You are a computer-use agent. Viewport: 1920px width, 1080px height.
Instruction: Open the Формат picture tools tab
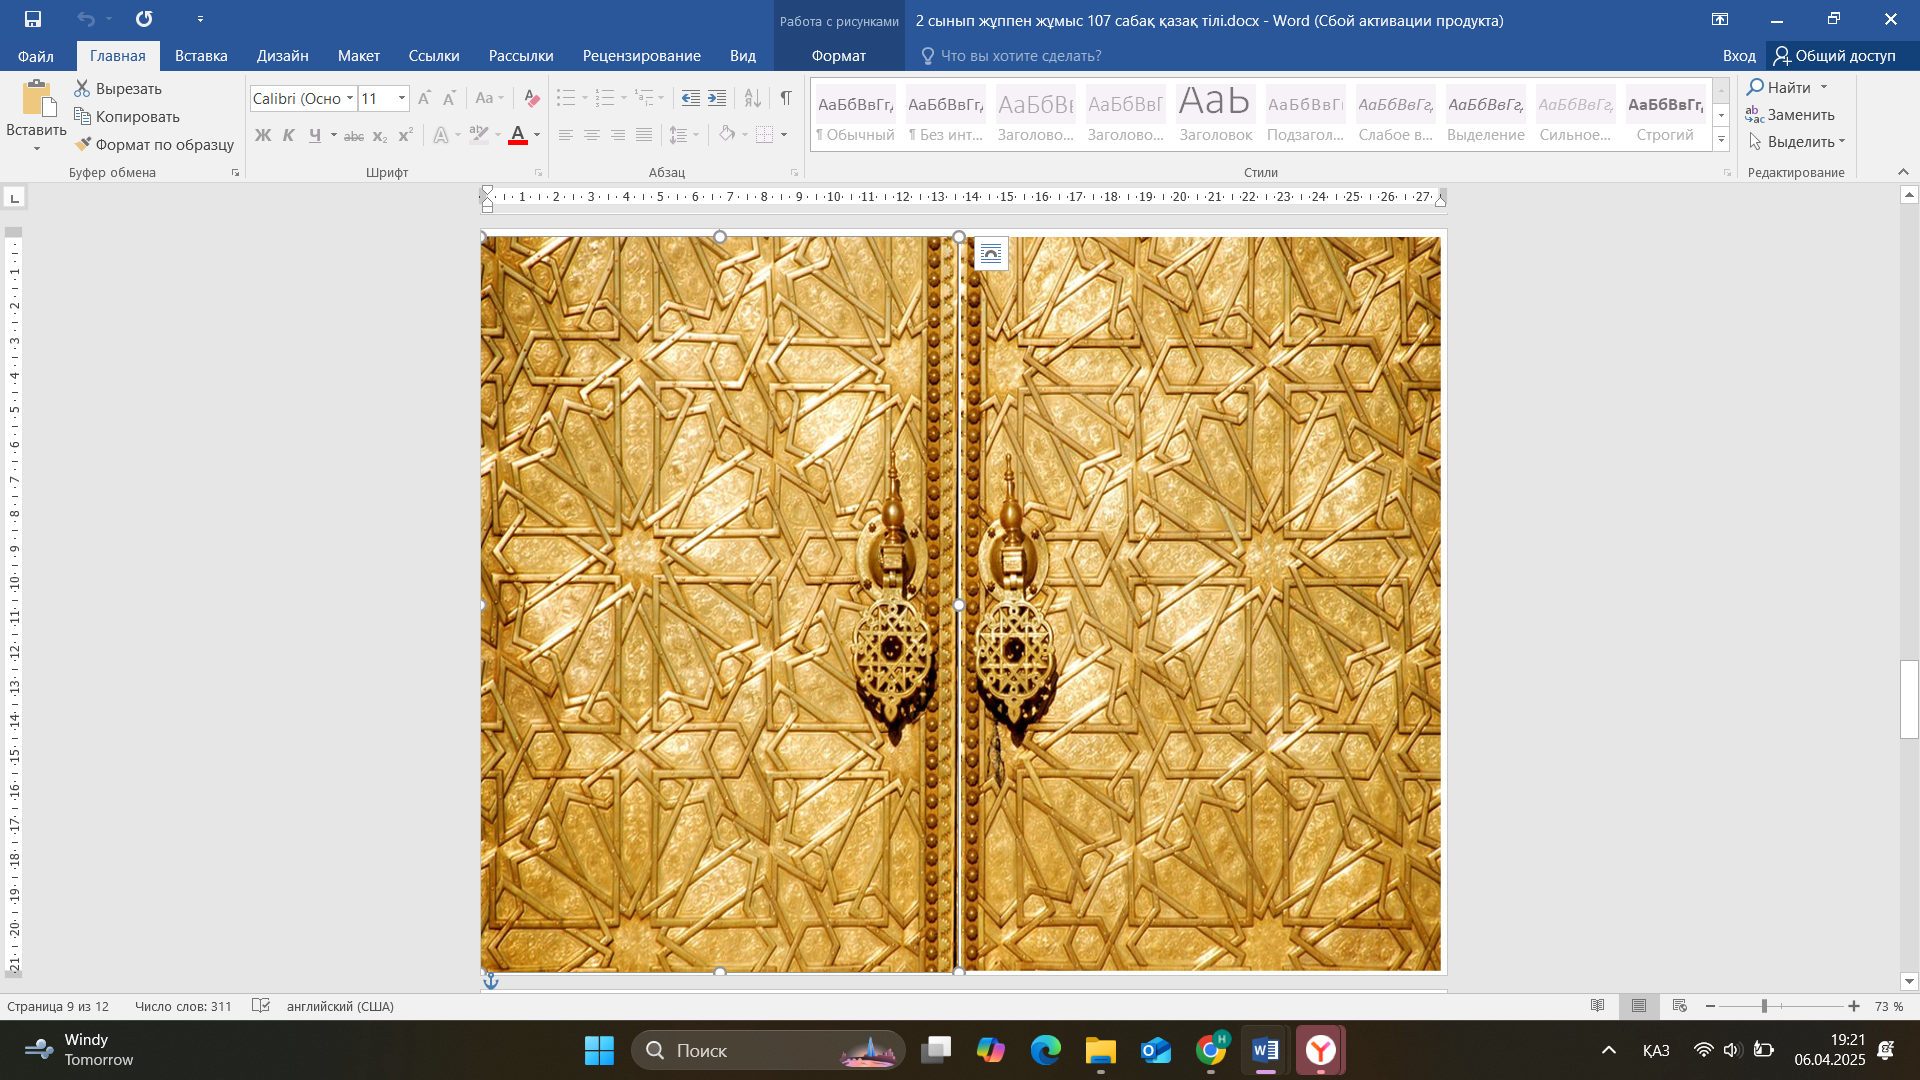[x=838, y=56]
